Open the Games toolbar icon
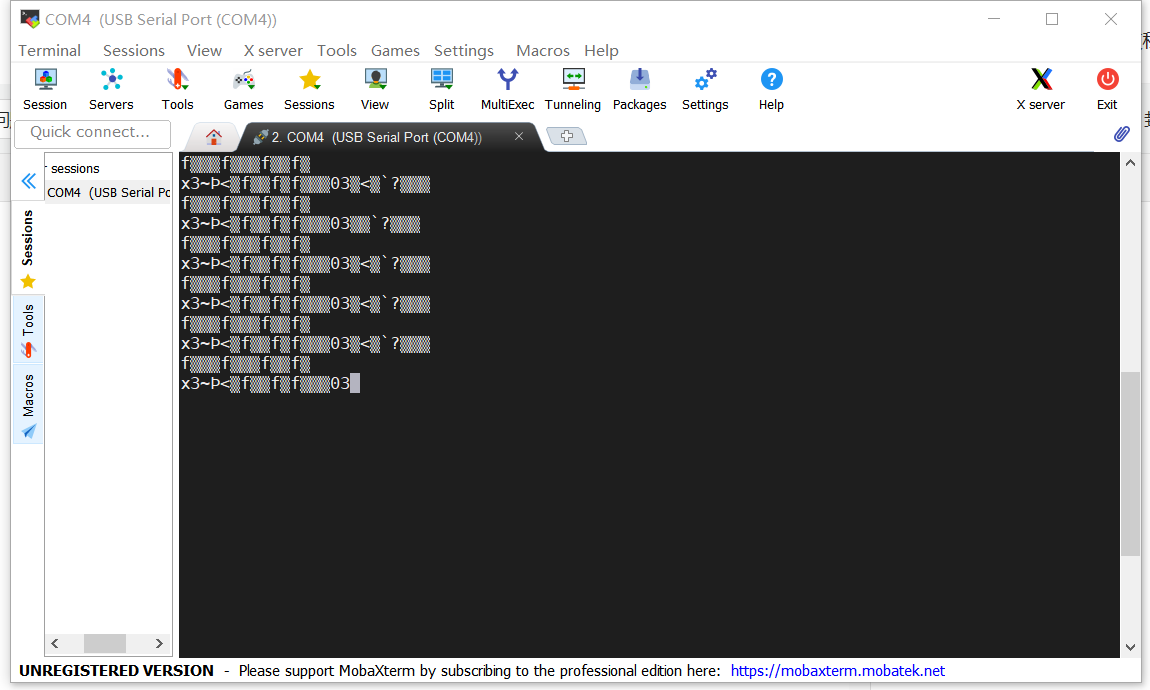1150x690 pixels. tap(243, 80)
